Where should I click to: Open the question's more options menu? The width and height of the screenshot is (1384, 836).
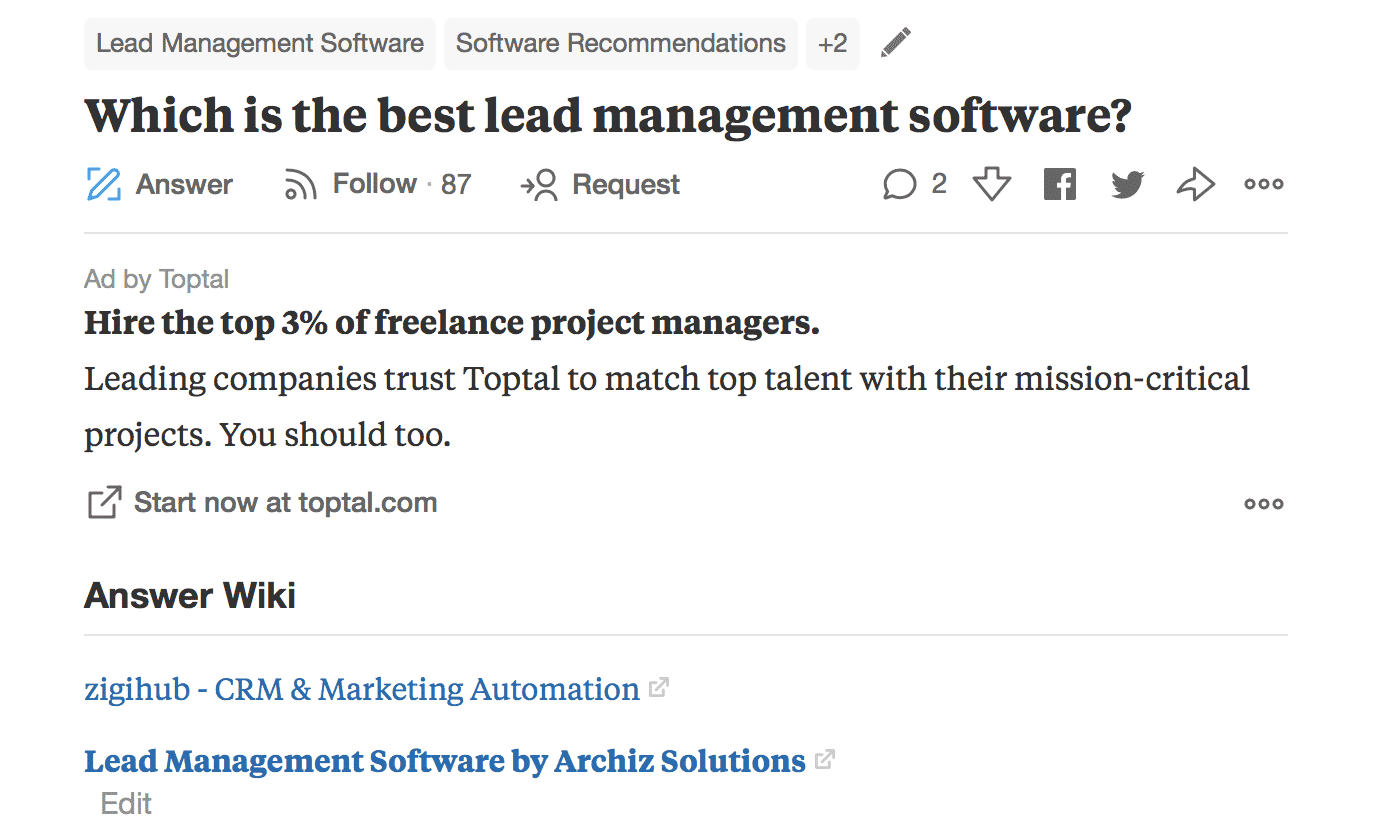[1264, 184]
